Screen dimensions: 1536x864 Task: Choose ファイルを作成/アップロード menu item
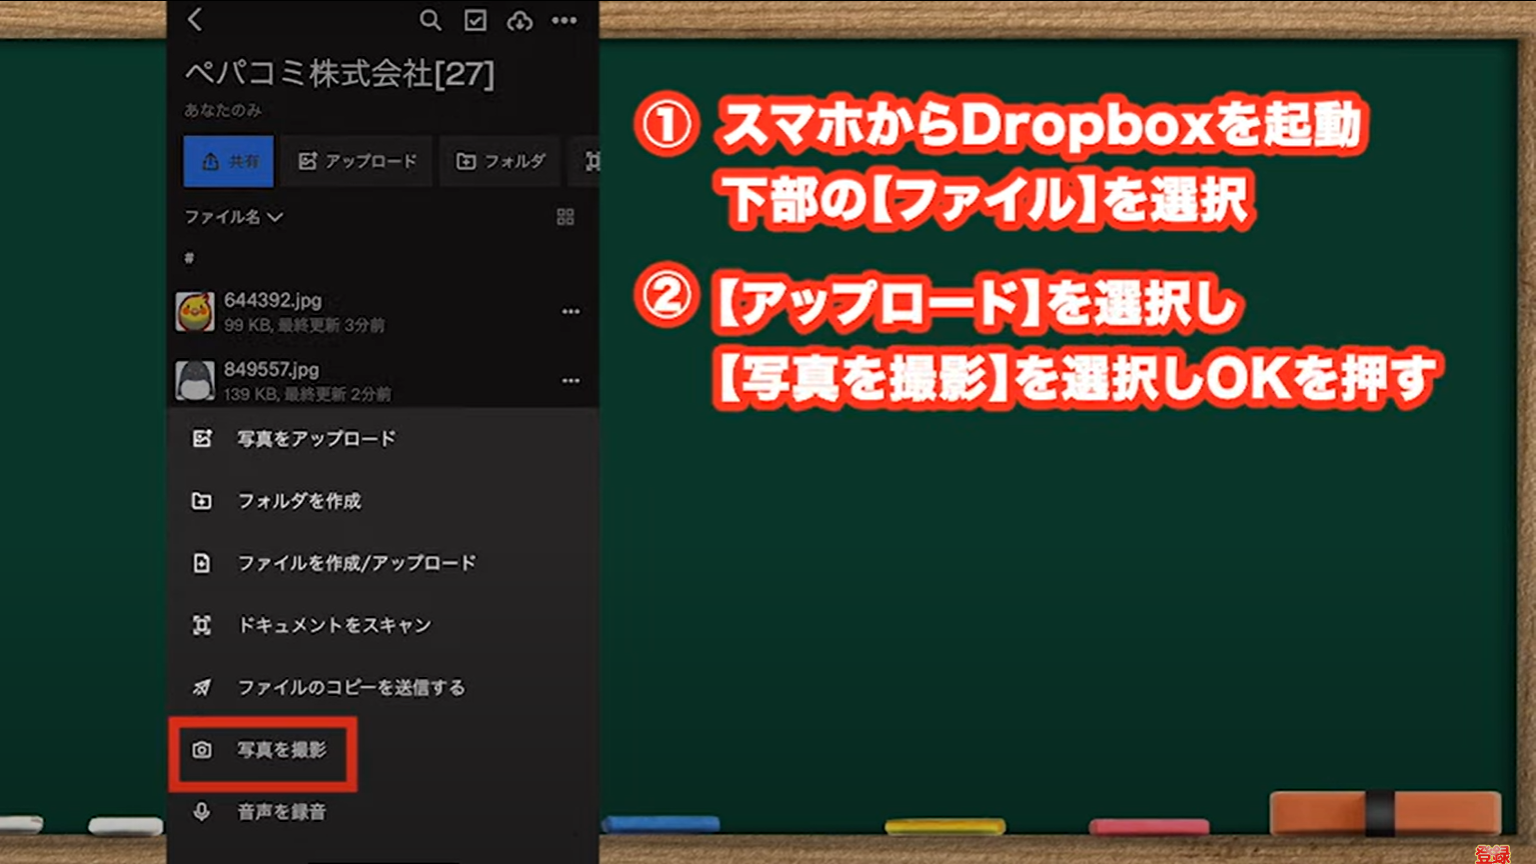tap(383, 562)
